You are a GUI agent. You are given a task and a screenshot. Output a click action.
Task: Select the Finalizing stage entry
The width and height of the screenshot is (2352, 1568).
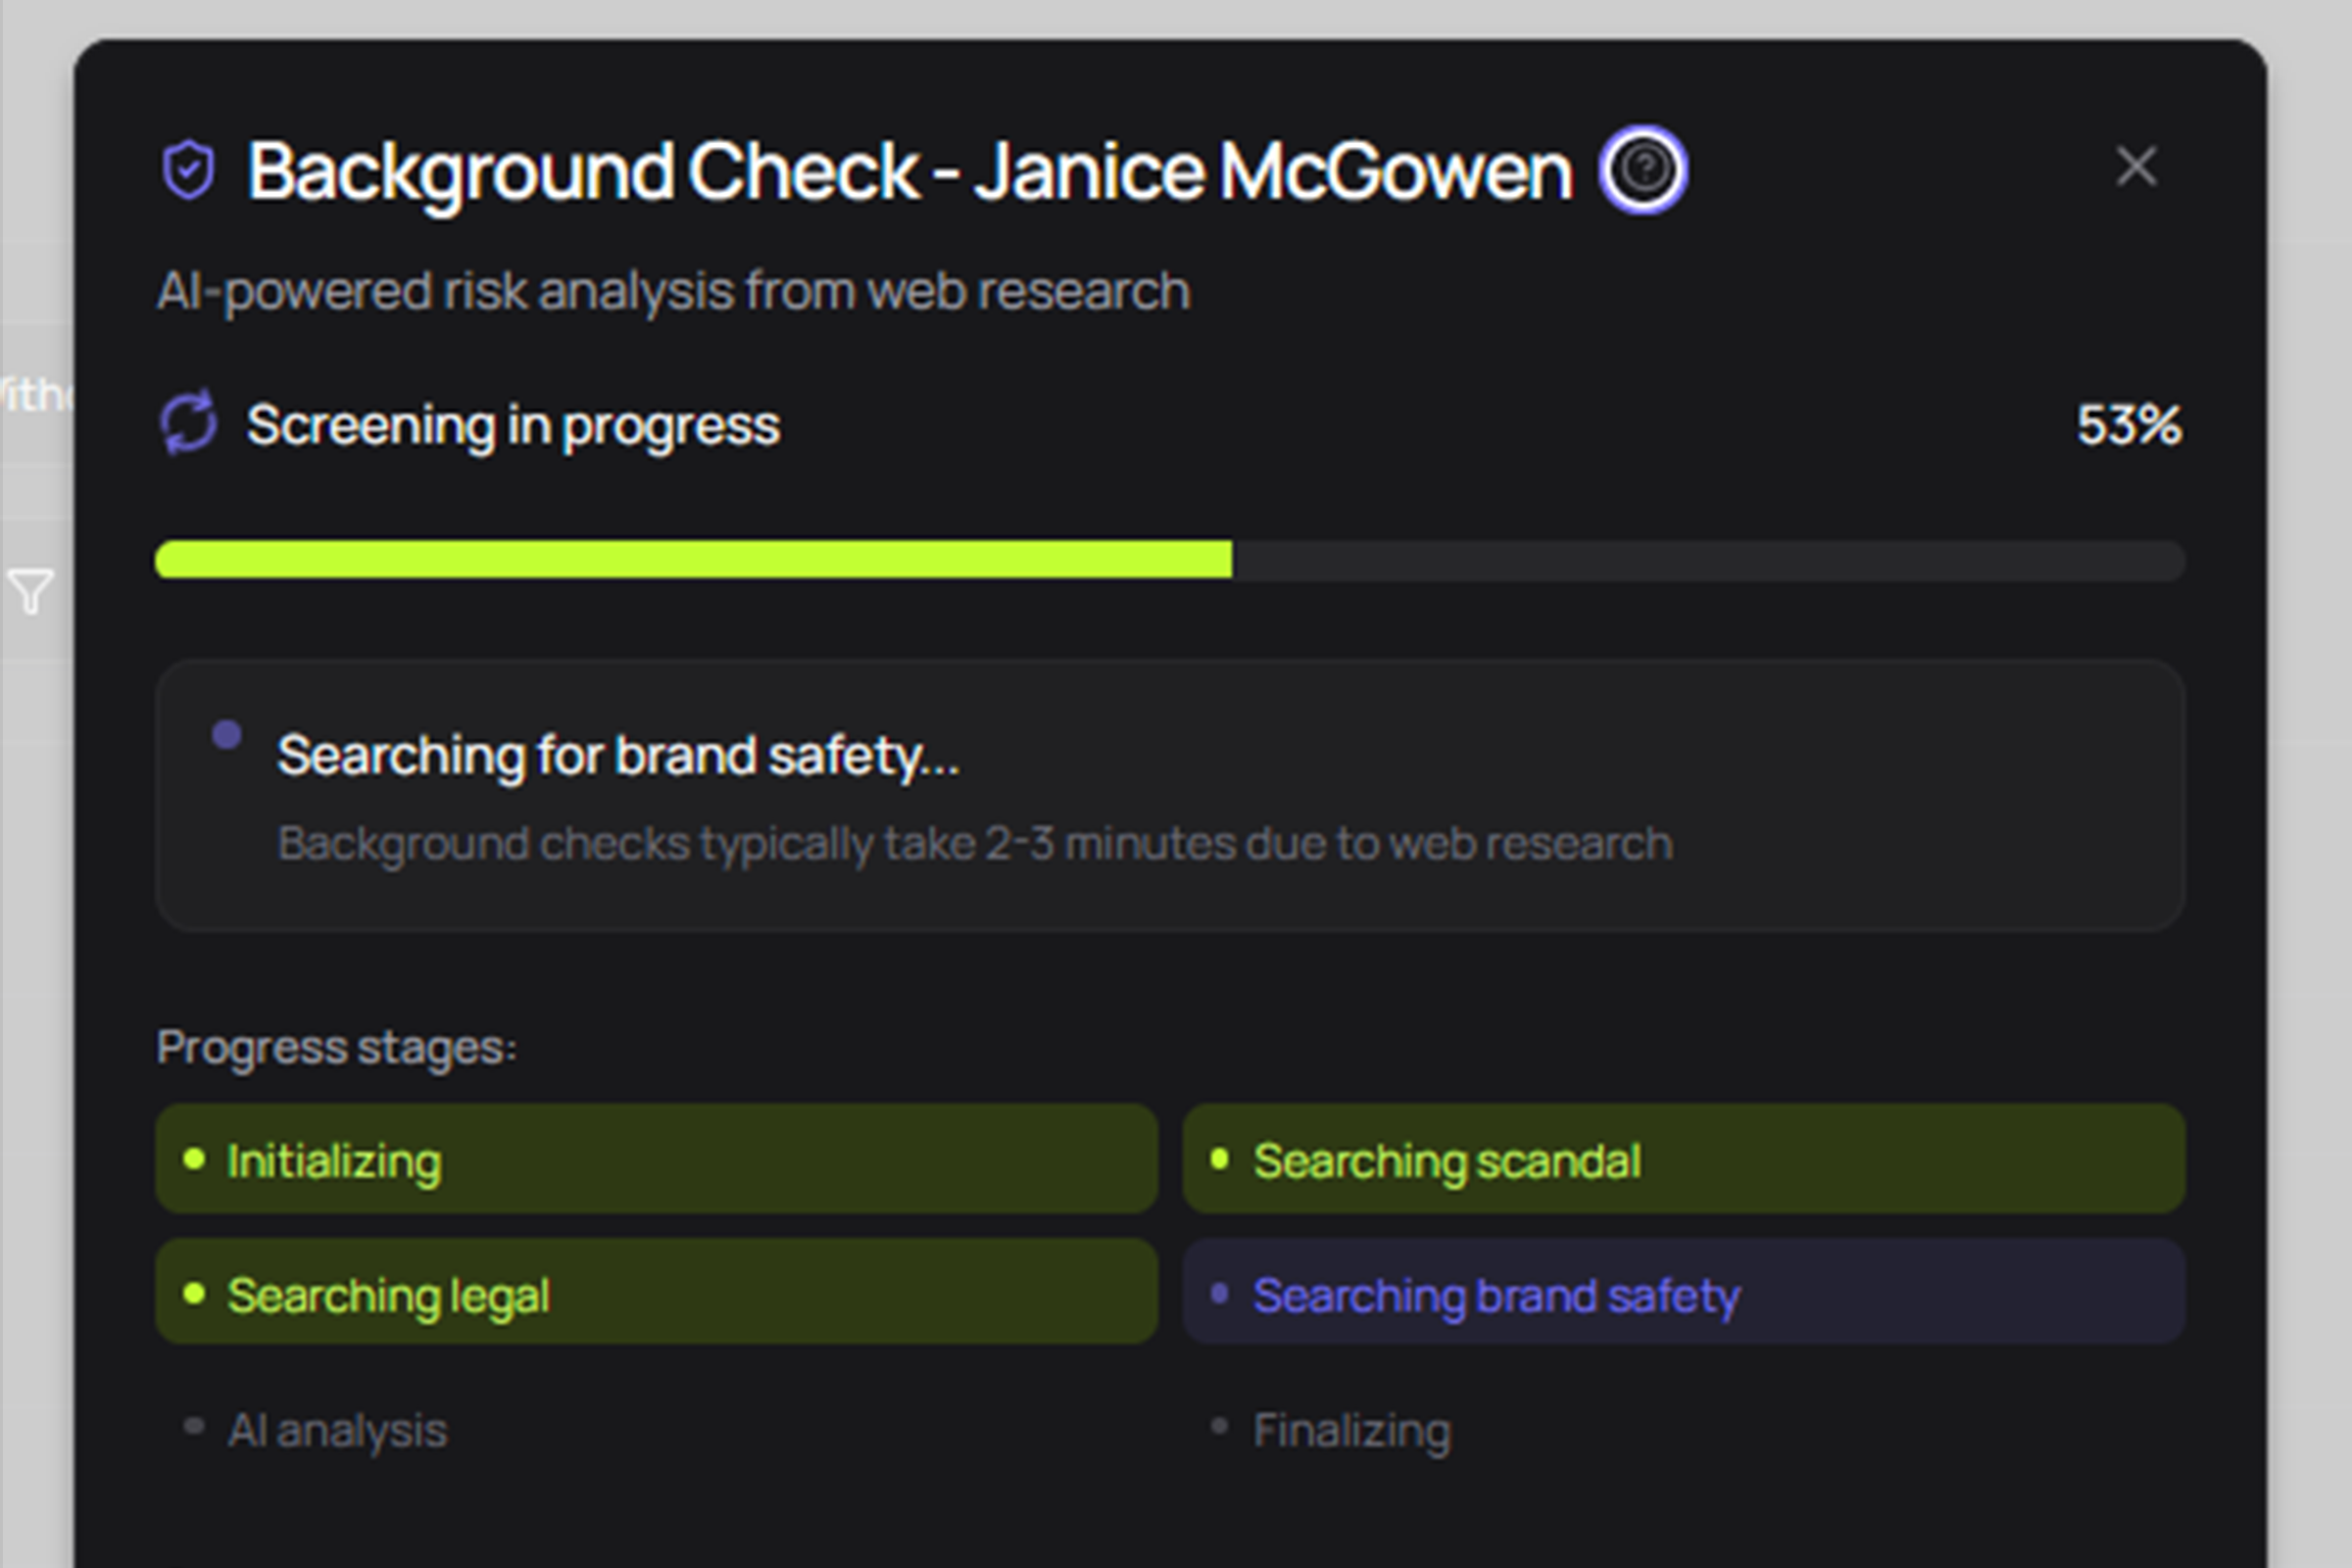click(1352, 1428)
